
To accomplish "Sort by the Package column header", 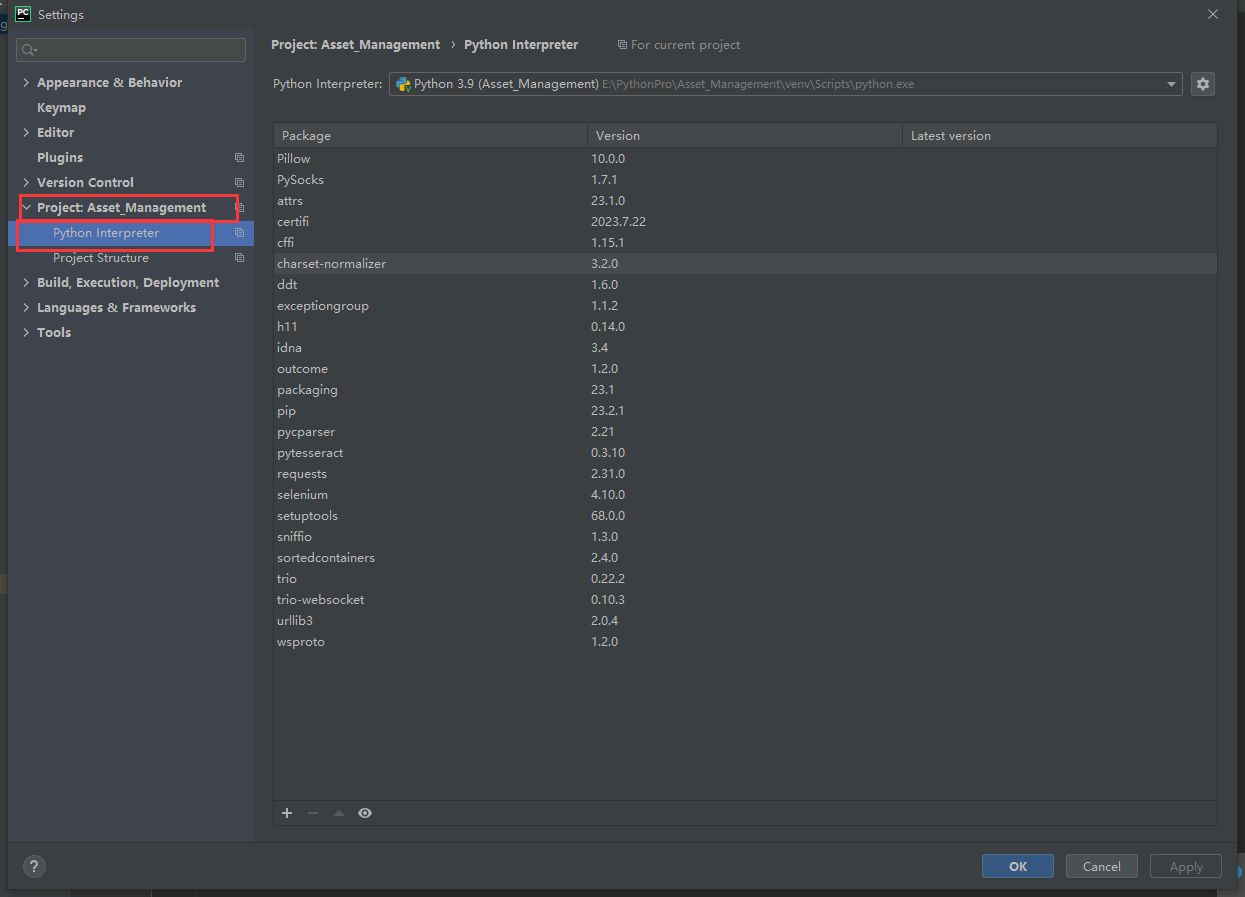I will 430,135.
